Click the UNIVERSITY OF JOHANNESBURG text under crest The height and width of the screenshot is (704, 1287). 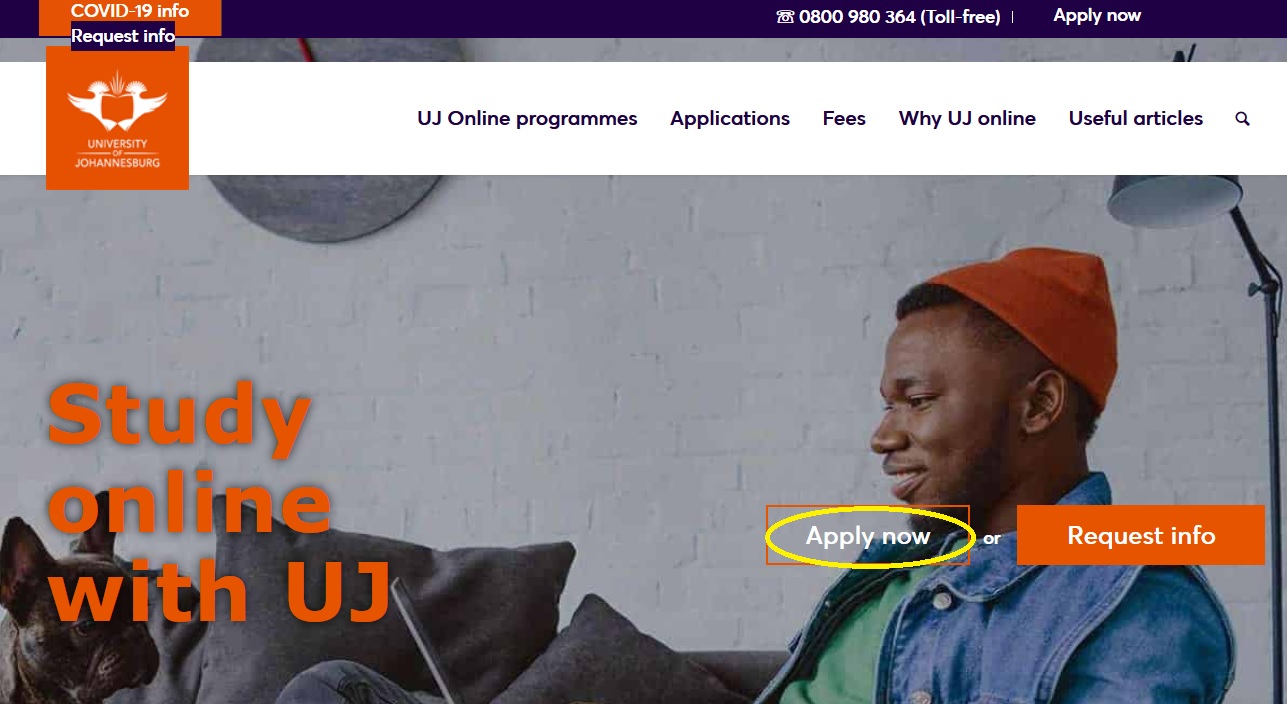pyautogui.click(x=117, y=153)
